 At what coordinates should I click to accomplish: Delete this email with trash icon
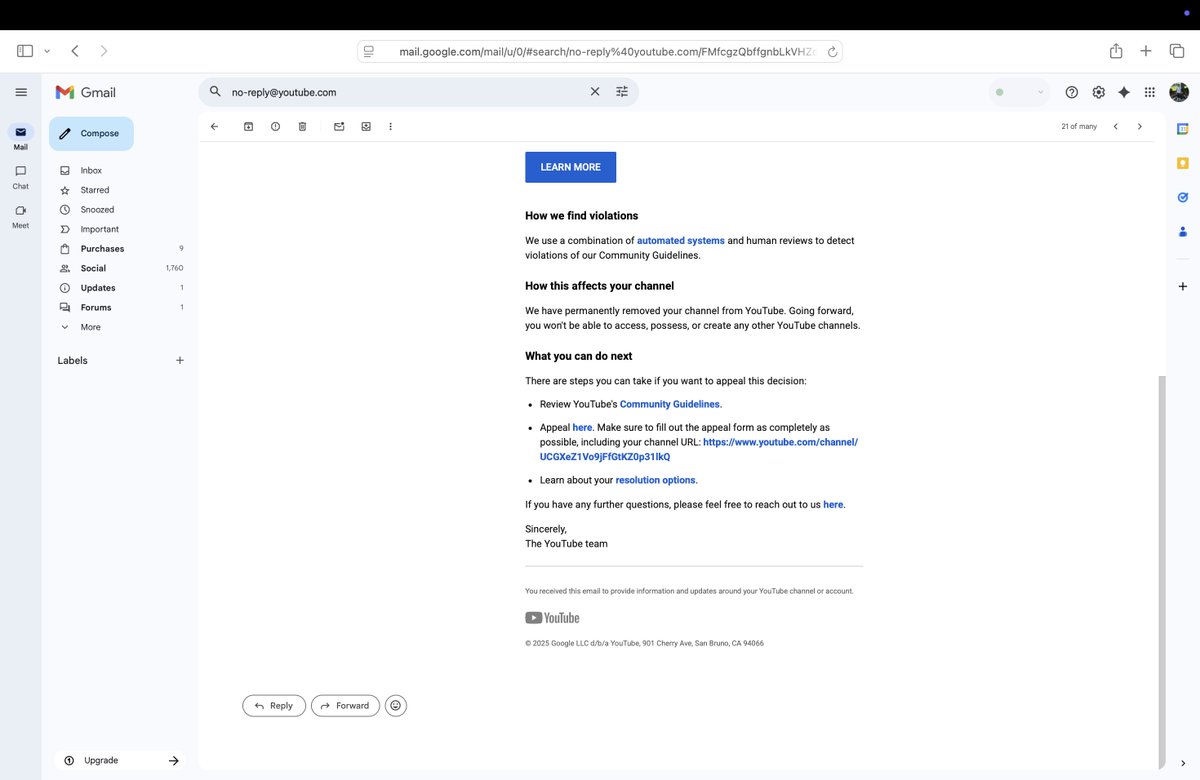point(302,127)
